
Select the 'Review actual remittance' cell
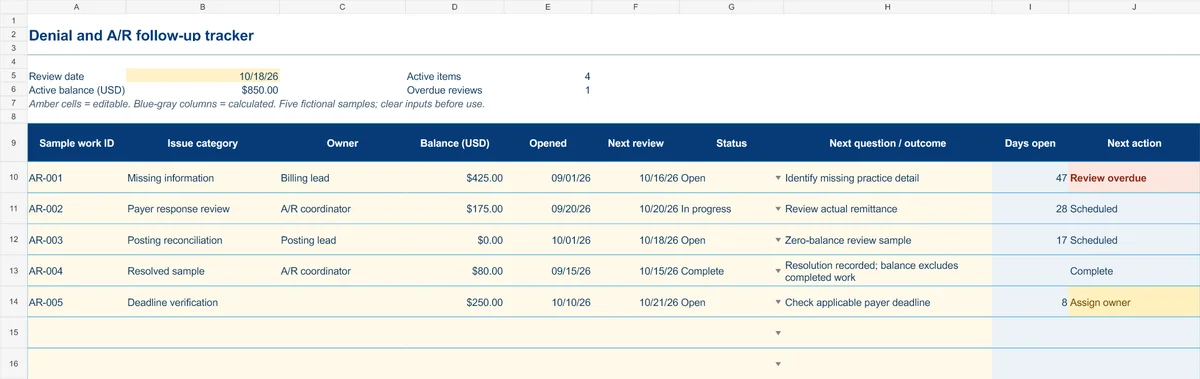point(888,209)
